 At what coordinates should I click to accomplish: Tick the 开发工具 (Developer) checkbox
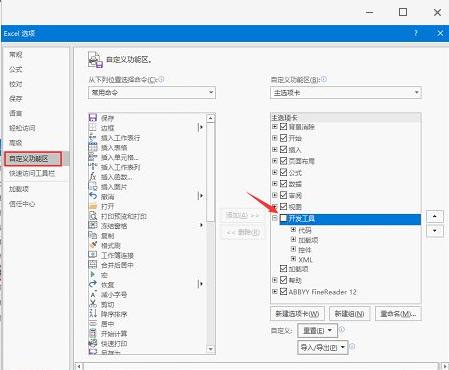click(283, 218)
